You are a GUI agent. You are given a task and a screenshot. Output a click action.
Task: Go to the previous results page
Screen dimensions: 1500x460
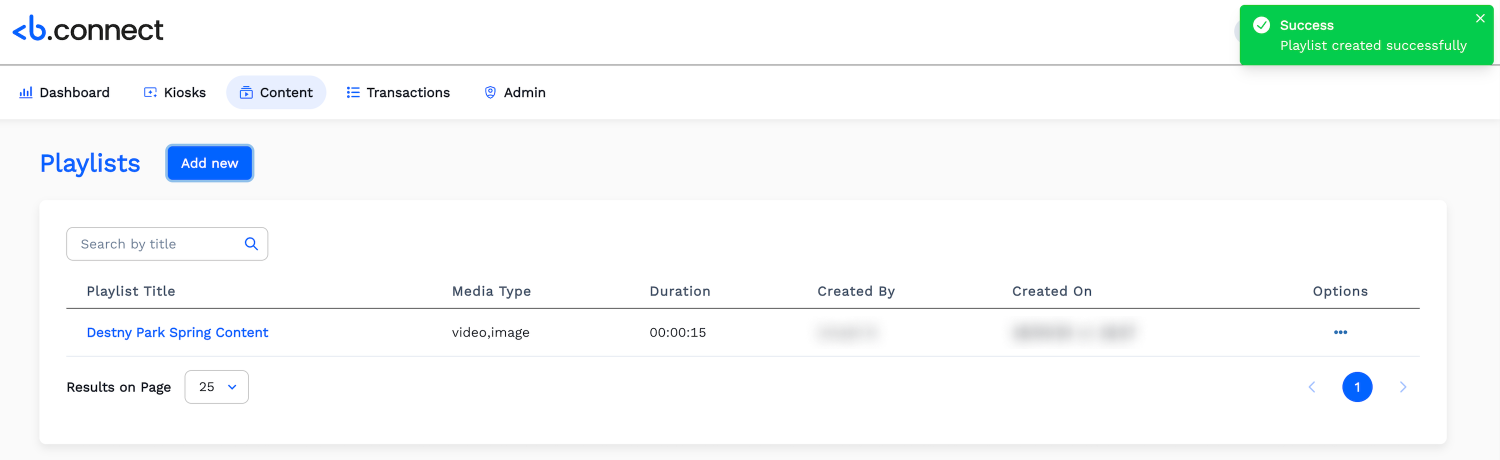coord(1312,387)
